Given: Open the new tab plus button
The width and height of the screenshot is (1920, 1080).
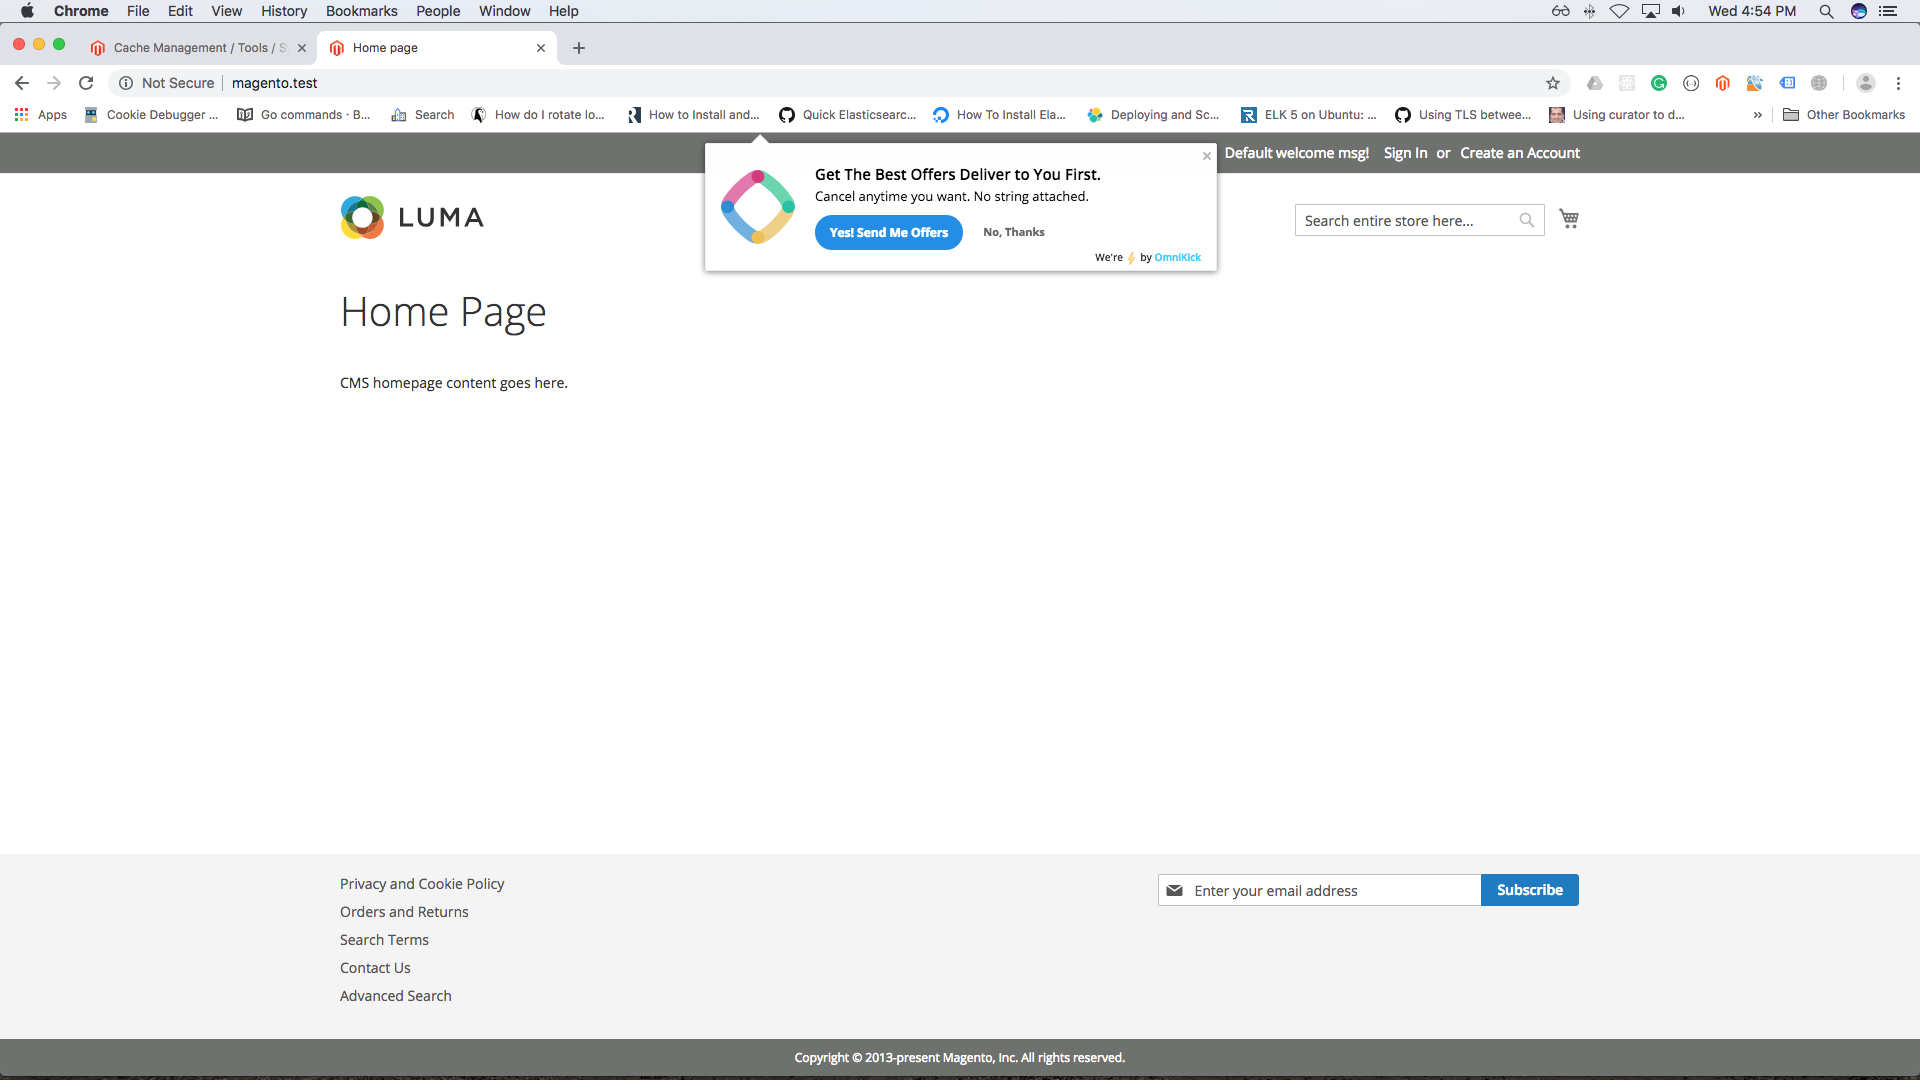Looking at the screenshot, I should coord(579,48).
